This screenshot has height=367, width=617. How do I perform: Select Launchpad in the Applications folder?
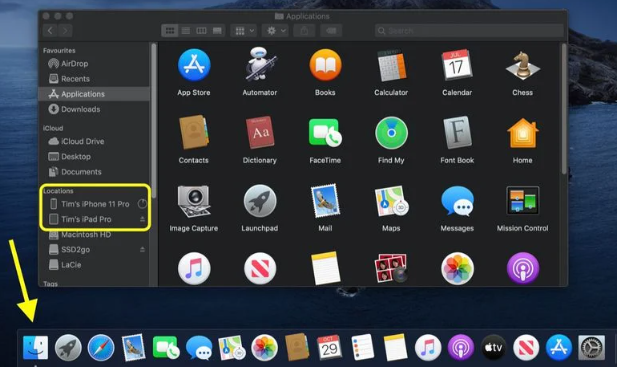tap(260, 201)
